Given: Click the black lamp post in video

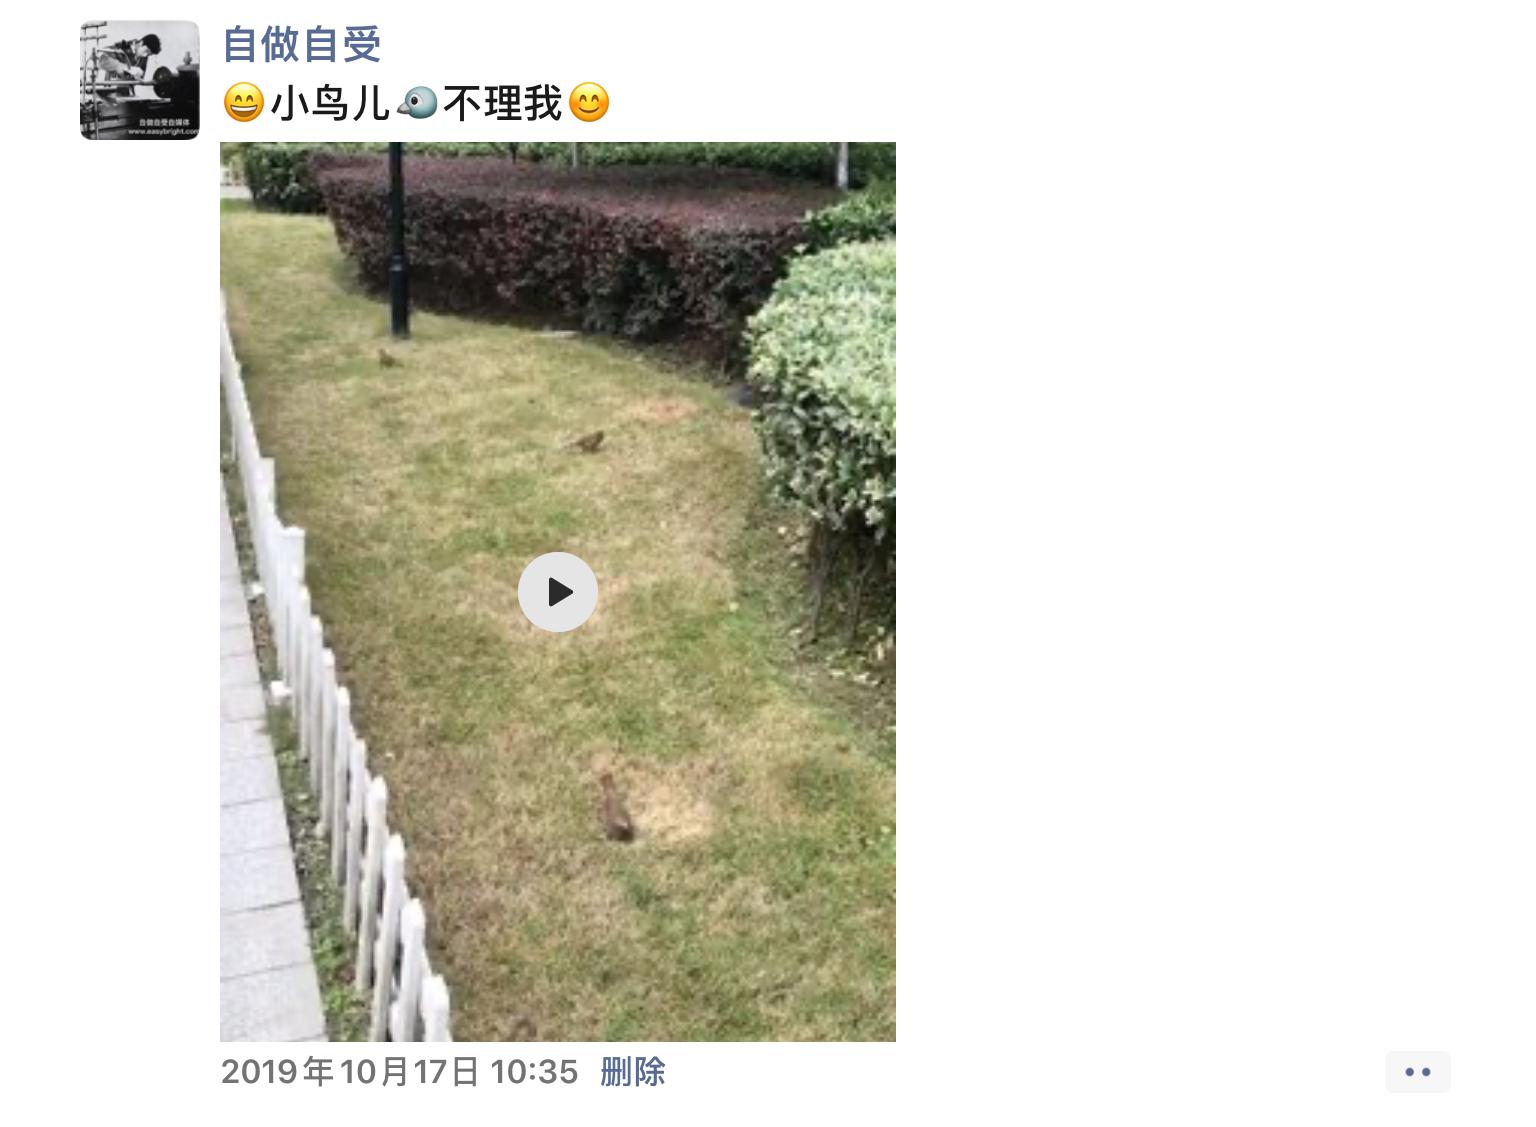Looking at the screenshot, I should point(397,240).
